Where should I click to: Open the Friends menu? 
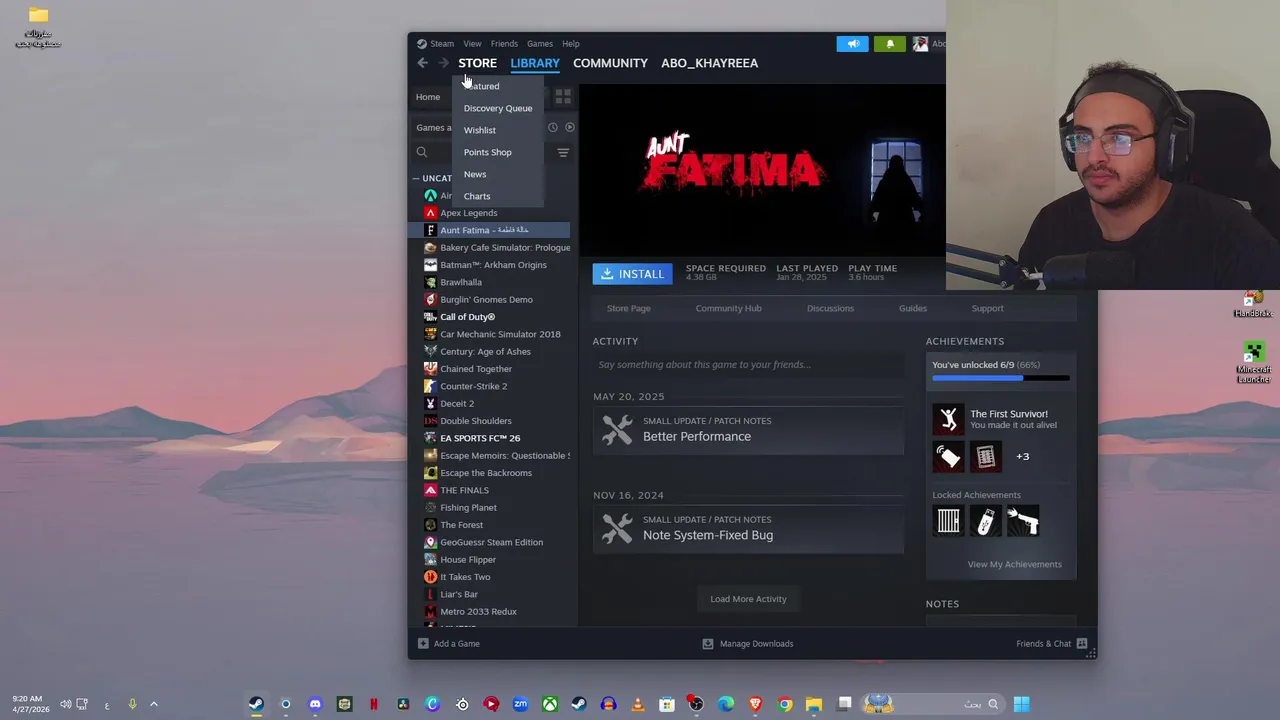click(504, 43)
